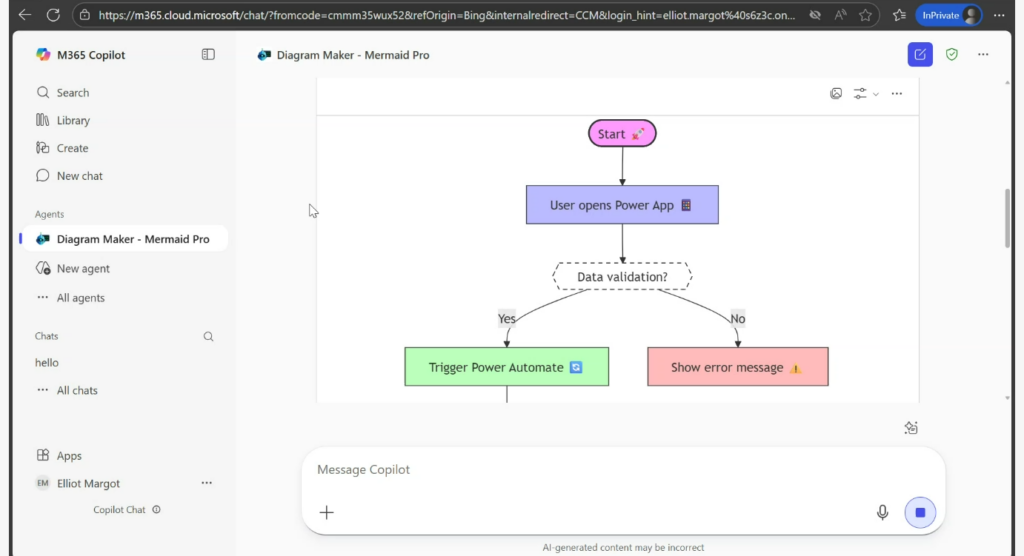Viewport: 1024px width, 556px height.
Task: Export the diagram as image icon
Action: 836,93
